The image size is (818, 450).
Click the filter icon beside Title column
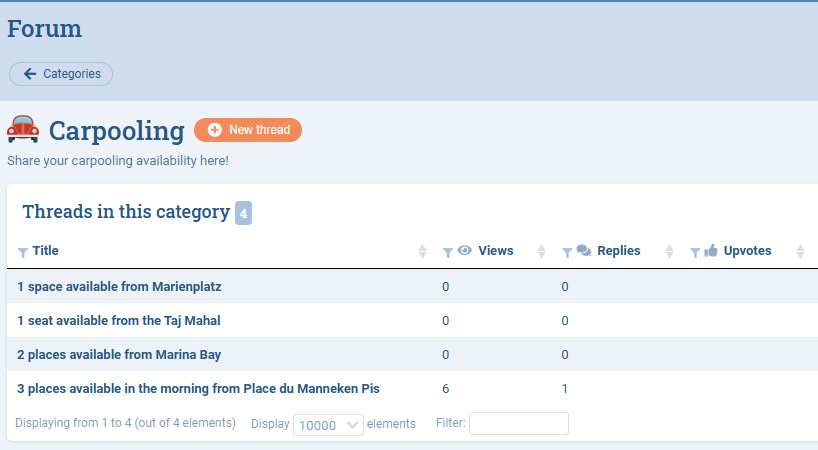(x=23, y=252)
